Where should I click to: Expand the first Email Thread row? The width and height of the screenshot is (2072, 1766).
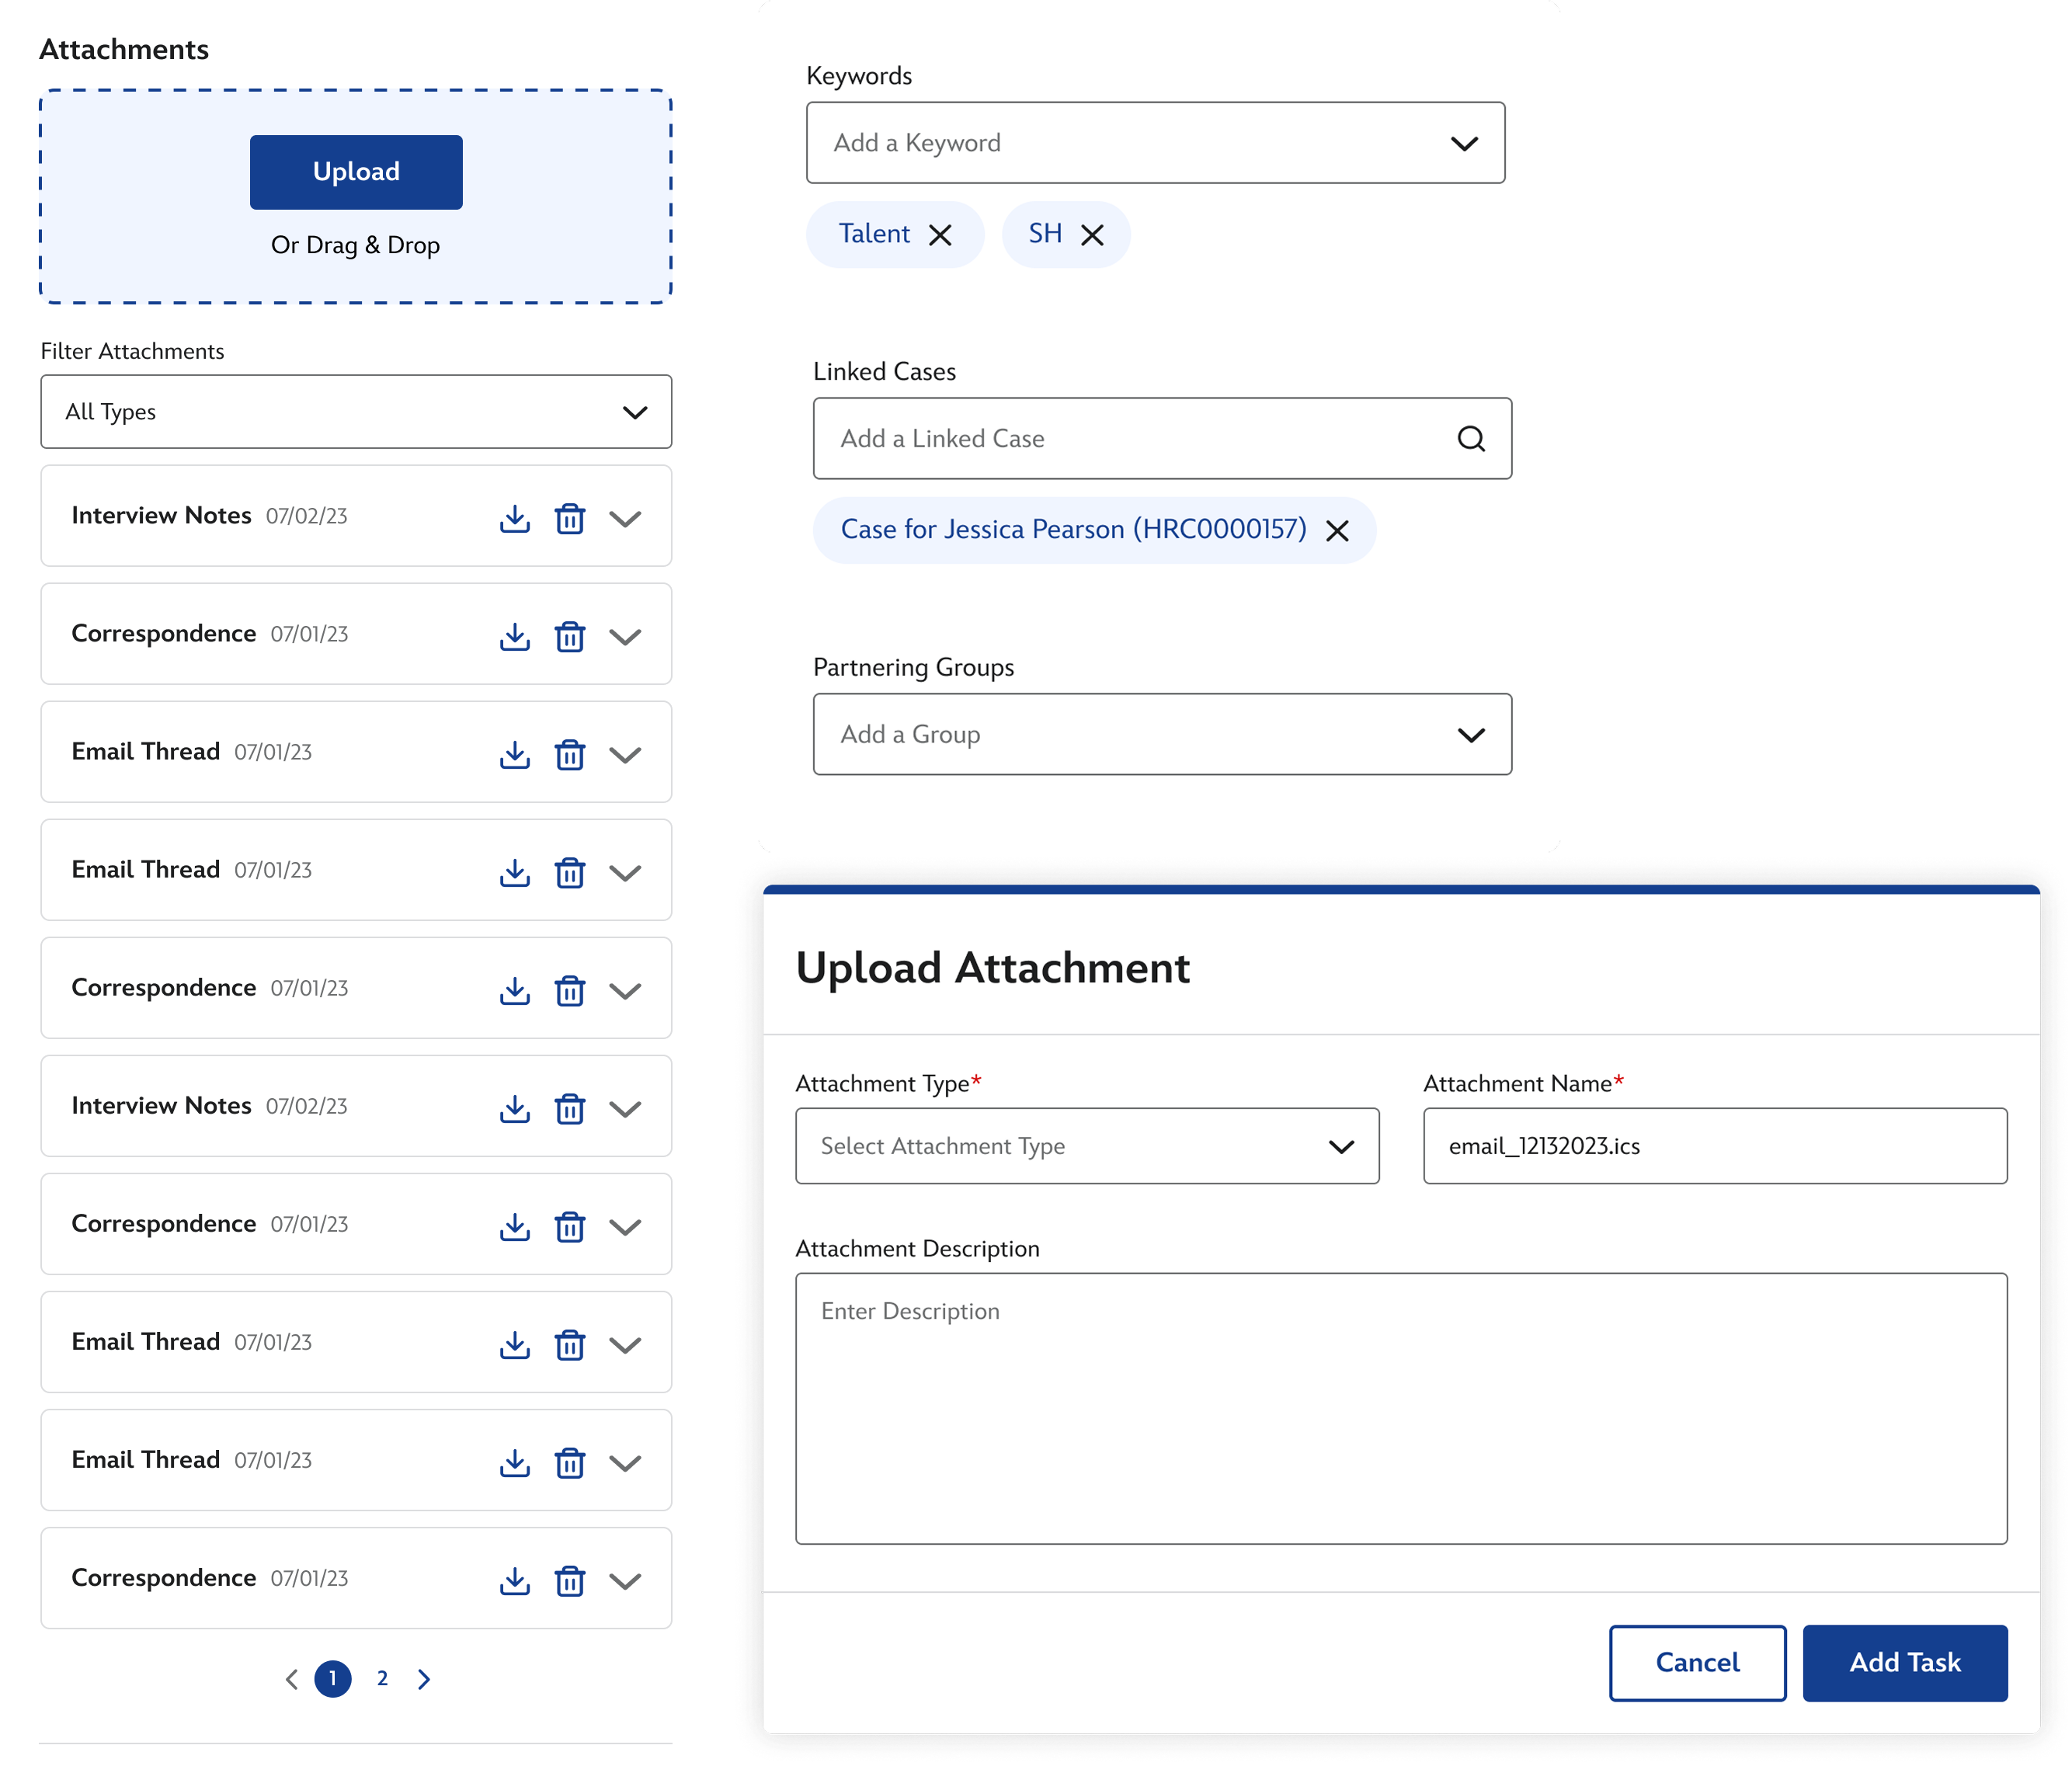(x=625, y=754)
